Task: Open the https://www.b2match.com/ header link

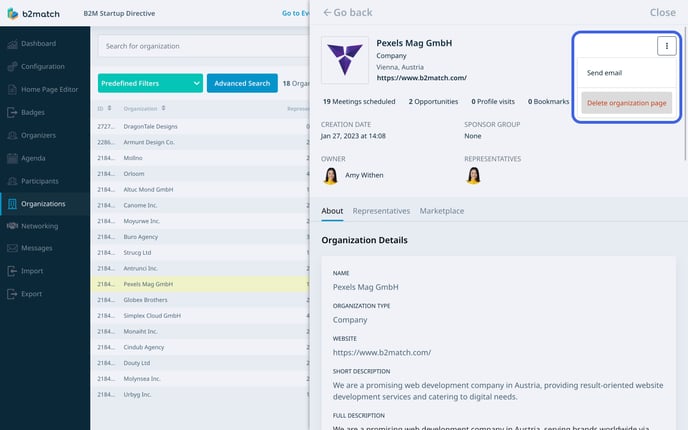Action: coord(422,78)
